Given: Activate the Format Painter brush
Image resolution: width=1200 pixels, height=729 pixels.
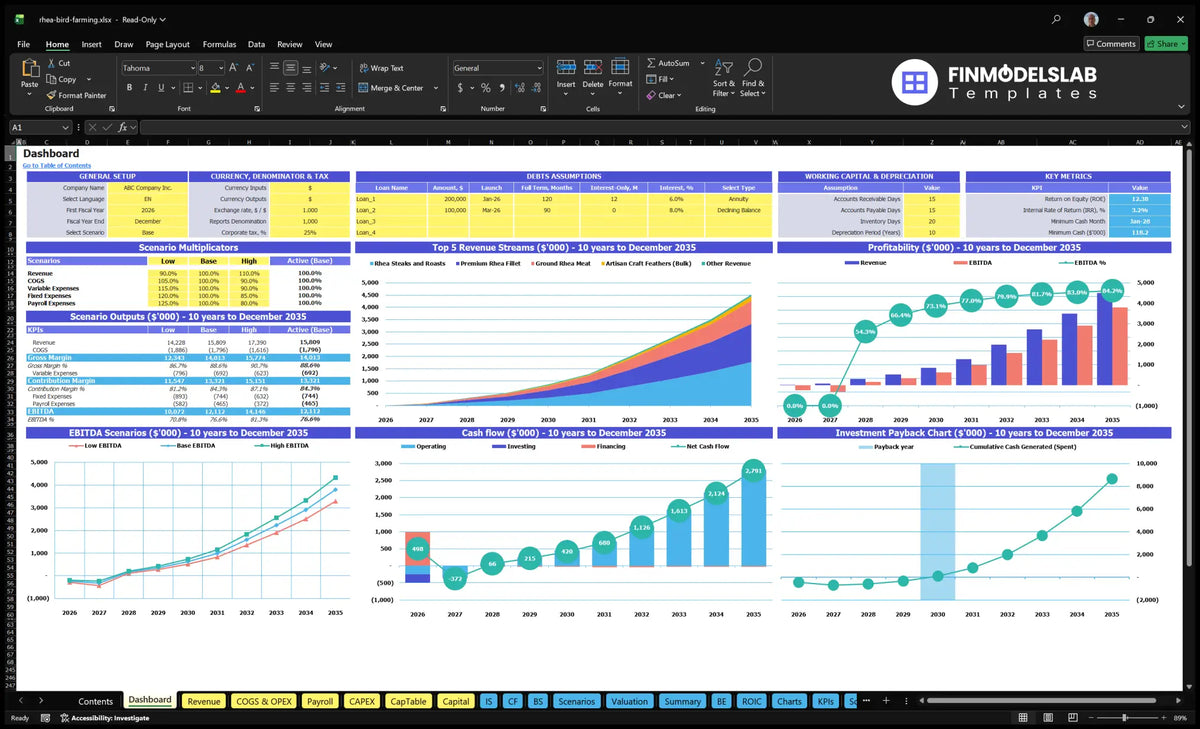Looking at the screenshot, I should click(x=51, y=95).
